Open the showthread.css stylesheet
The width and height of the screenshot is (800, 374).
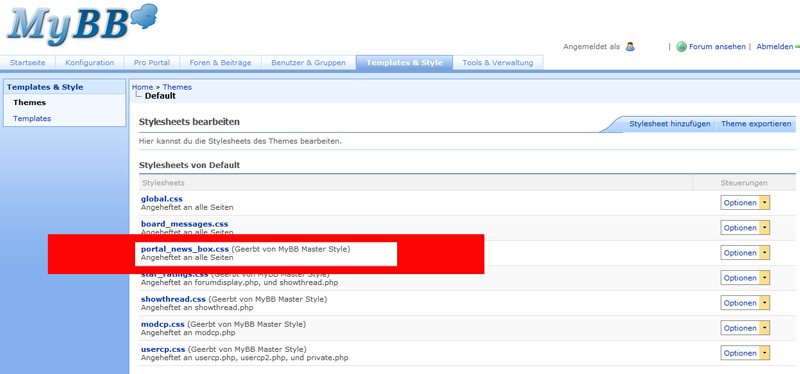coord(173,299)
